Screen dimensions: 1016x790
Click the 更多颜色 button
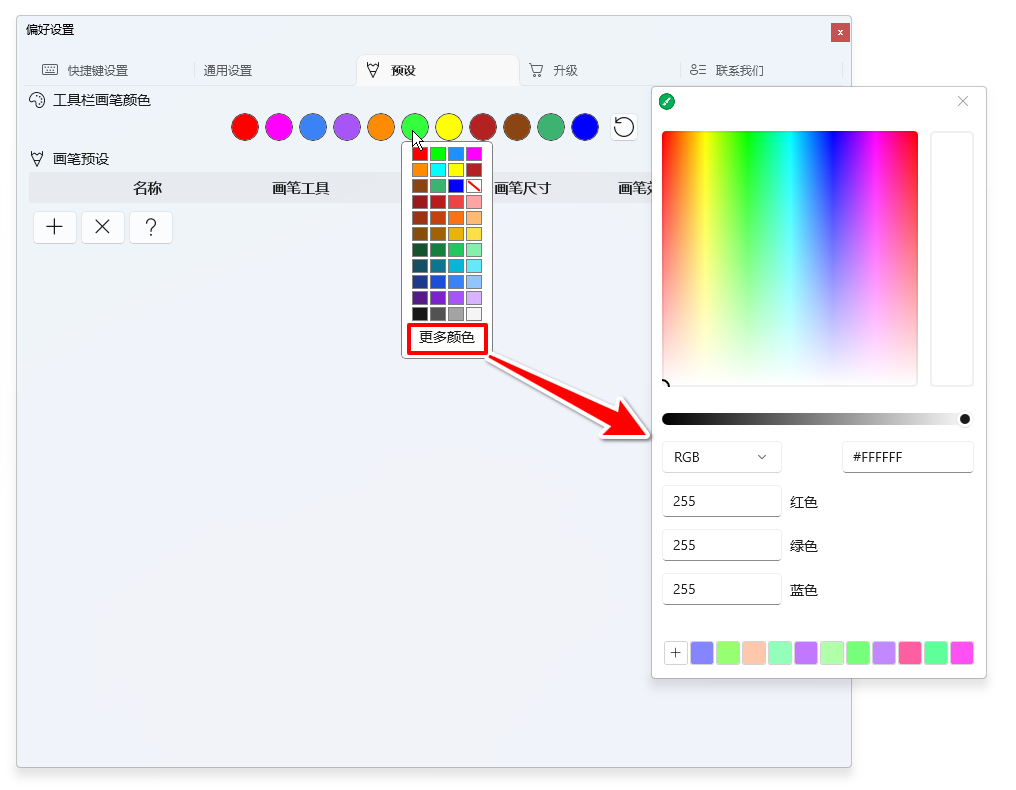point(447,338)
